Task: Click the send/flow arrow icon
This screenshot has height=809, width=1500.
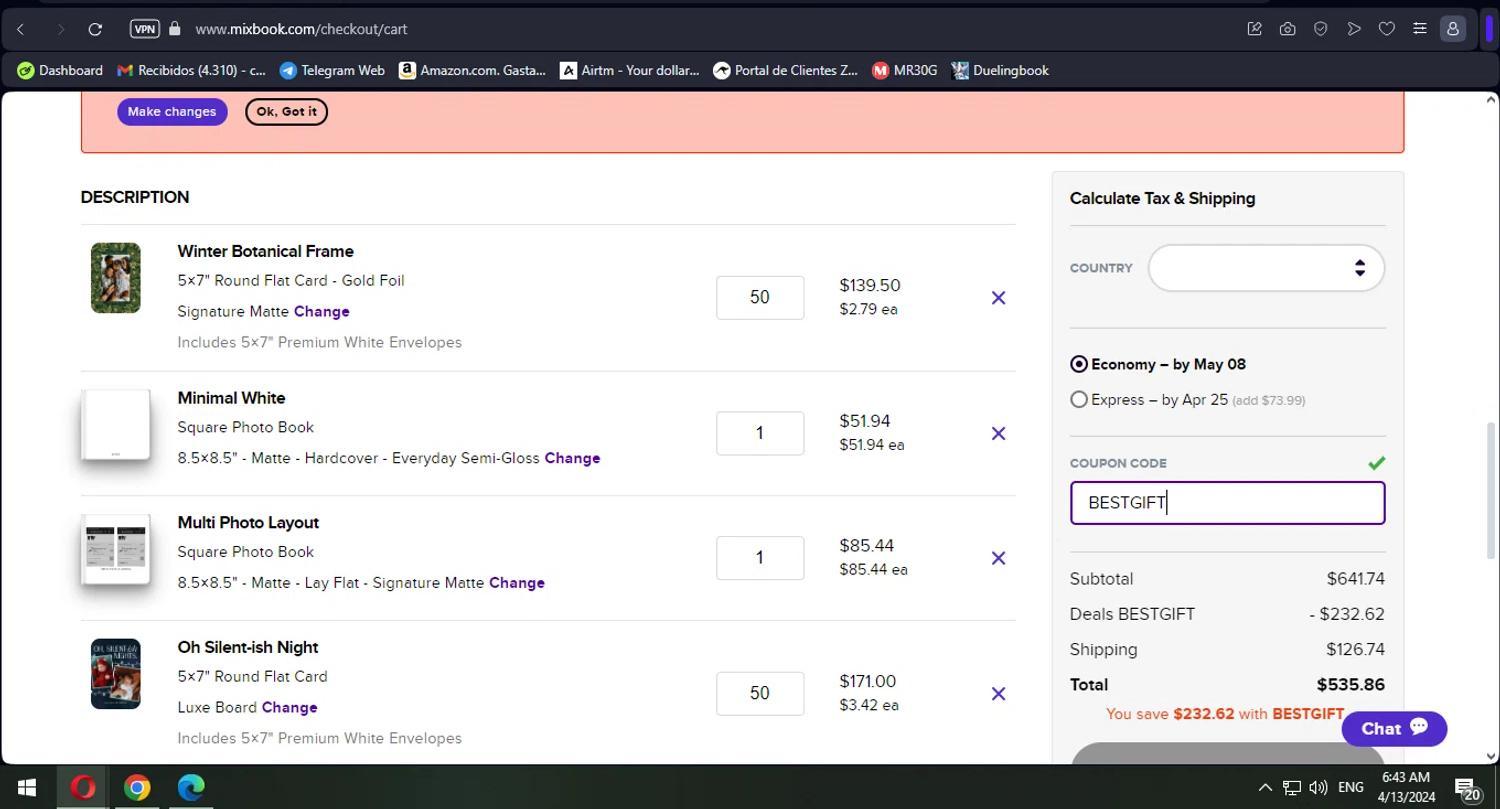Action: pyautogui.click(x=1353, y=29)
